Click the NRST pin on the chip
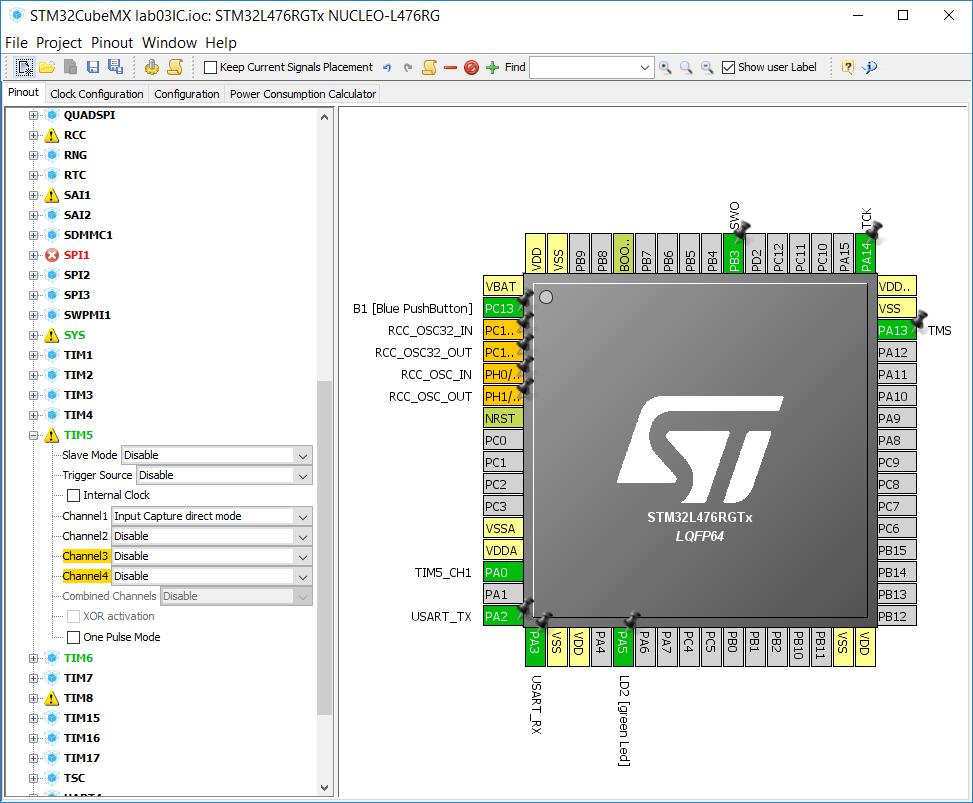The height and width of the screenshot is (803, 973). coord(503,418)
